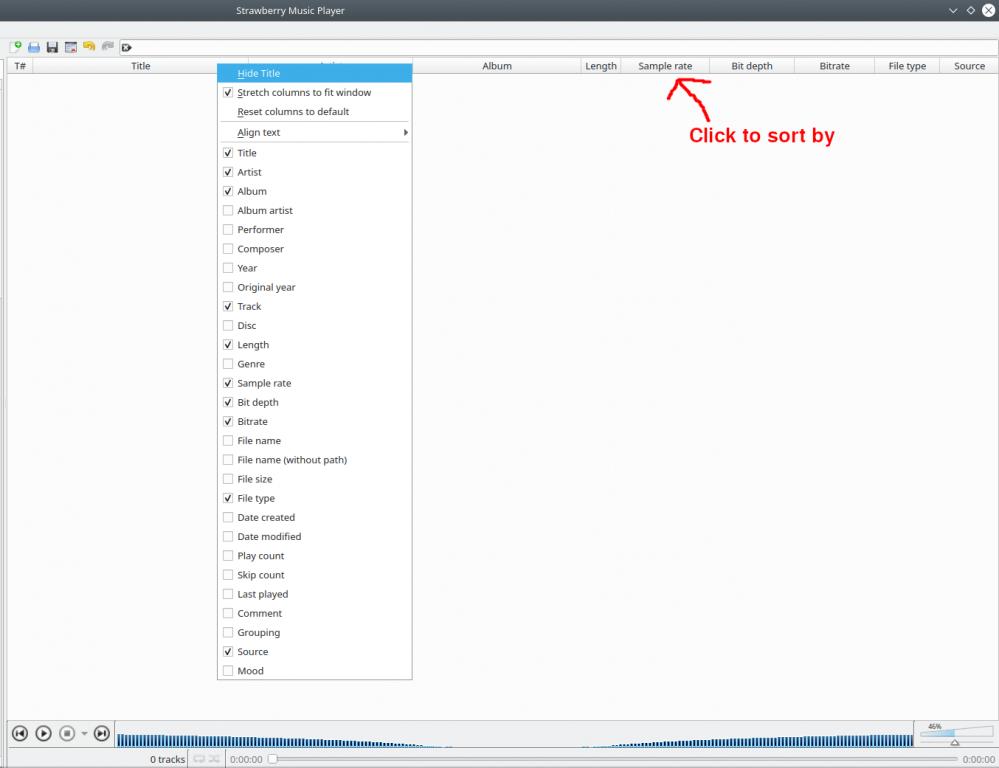Enable the Disc column
This screenshot has height=768, width=999.
228,326
